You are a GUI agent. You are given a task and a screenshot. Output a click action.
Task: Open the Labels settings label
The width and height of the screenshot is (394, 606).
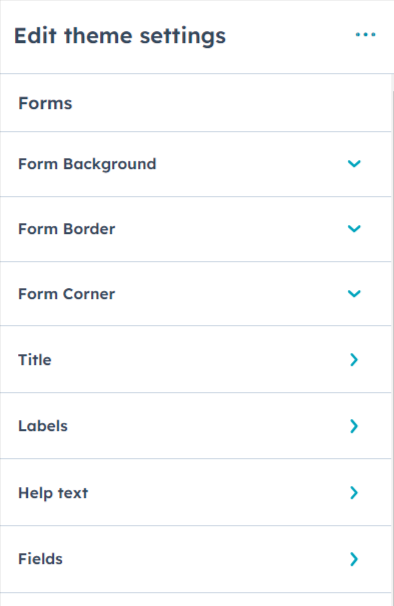[43, 426]
